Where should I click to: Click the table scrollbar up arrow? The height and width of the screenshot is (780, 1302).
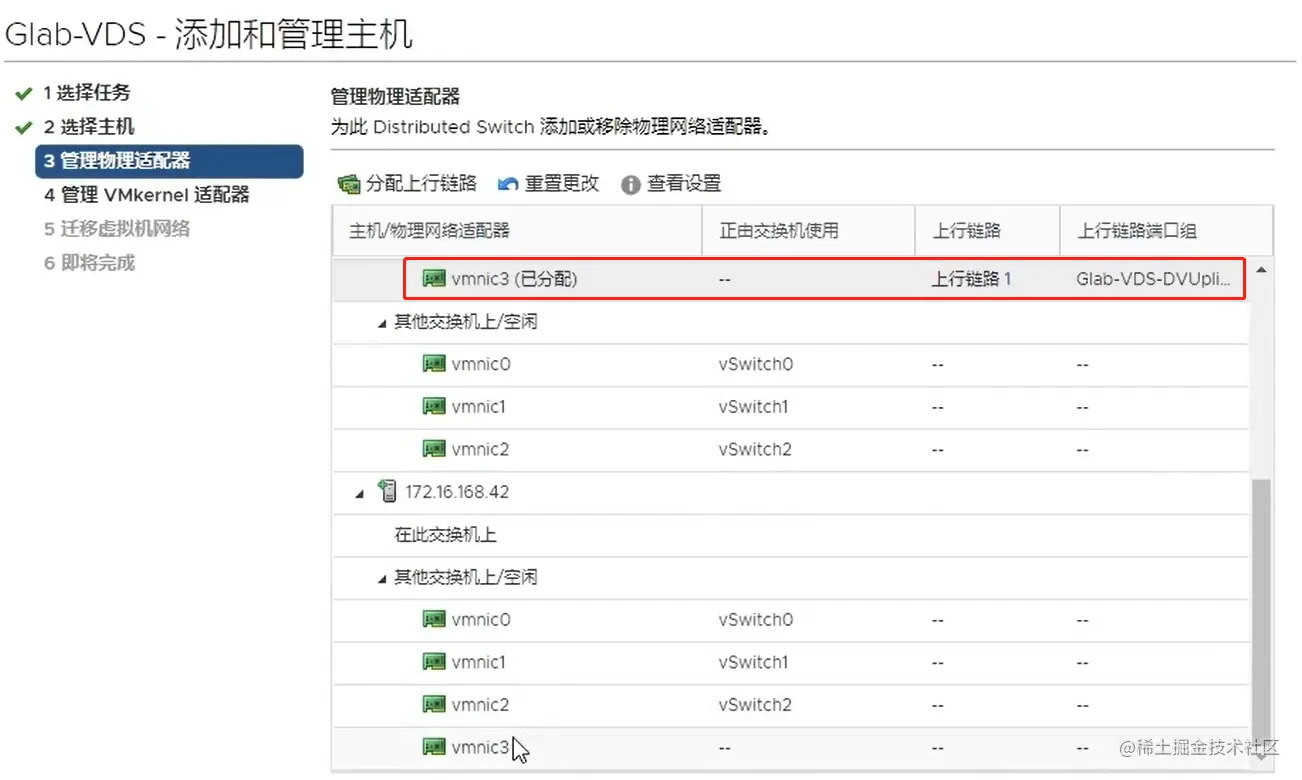click(1261, 271)
